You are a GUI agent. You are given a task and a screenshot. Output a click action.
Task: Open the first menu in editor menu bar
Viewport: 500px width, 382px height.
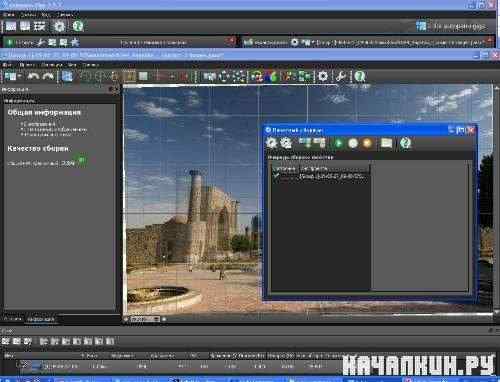coord(7,65)
